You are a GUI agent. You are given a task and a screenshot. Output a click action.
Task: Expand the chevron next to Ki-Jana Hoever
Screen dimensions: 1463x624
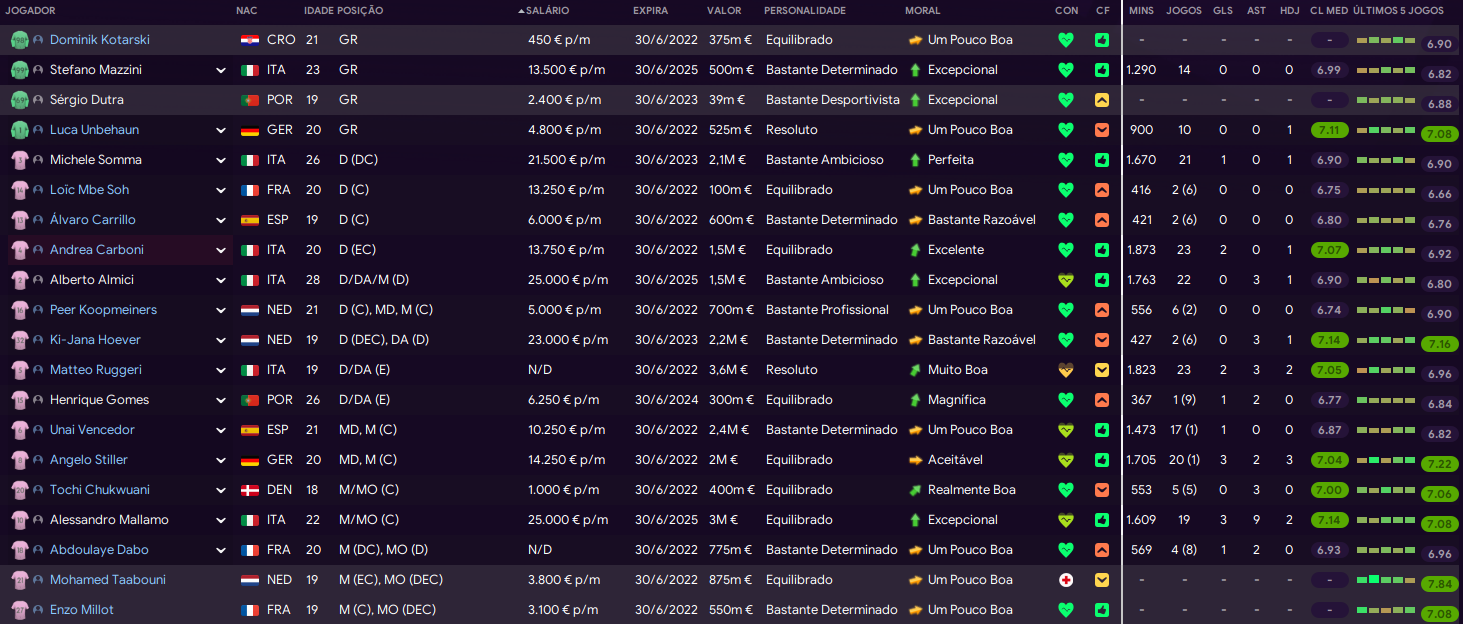coord(221,340)
